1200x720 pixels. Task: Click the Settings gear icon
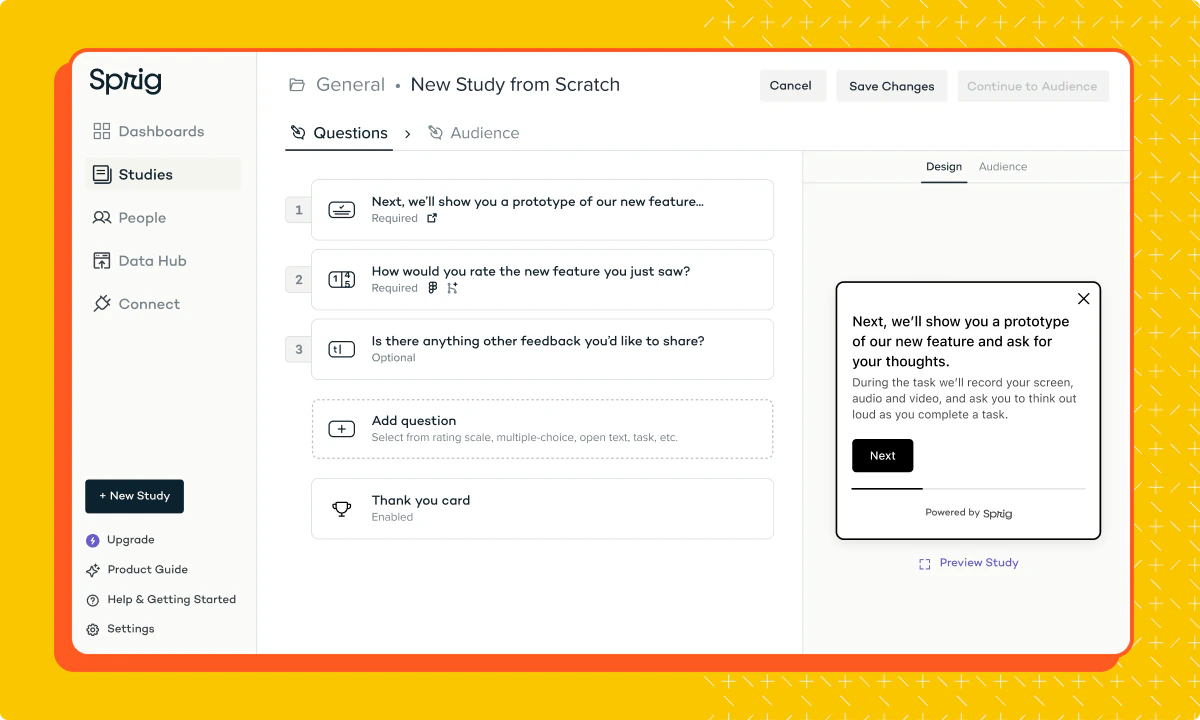93,630
